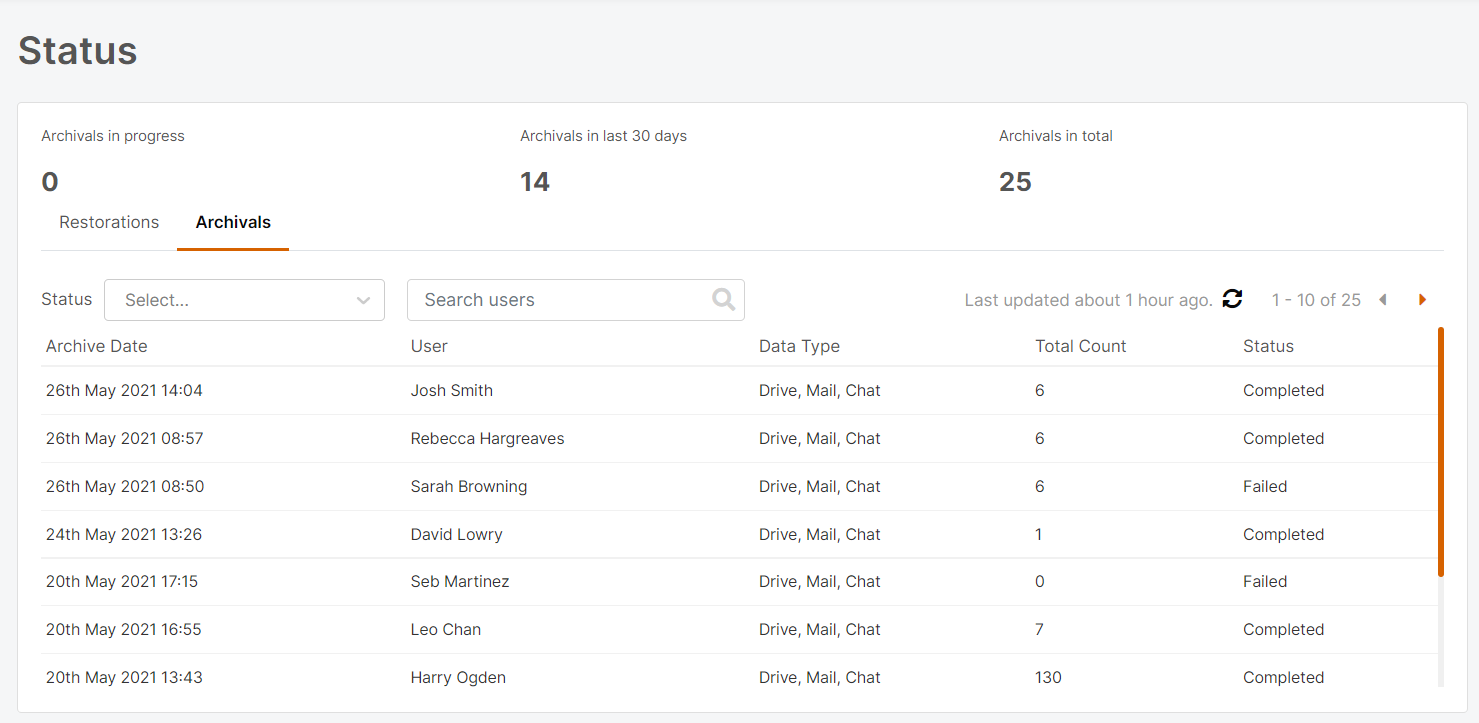1479x723 pixels.
Task: Go to previous page of archivals
Action: pos(1383,300)
